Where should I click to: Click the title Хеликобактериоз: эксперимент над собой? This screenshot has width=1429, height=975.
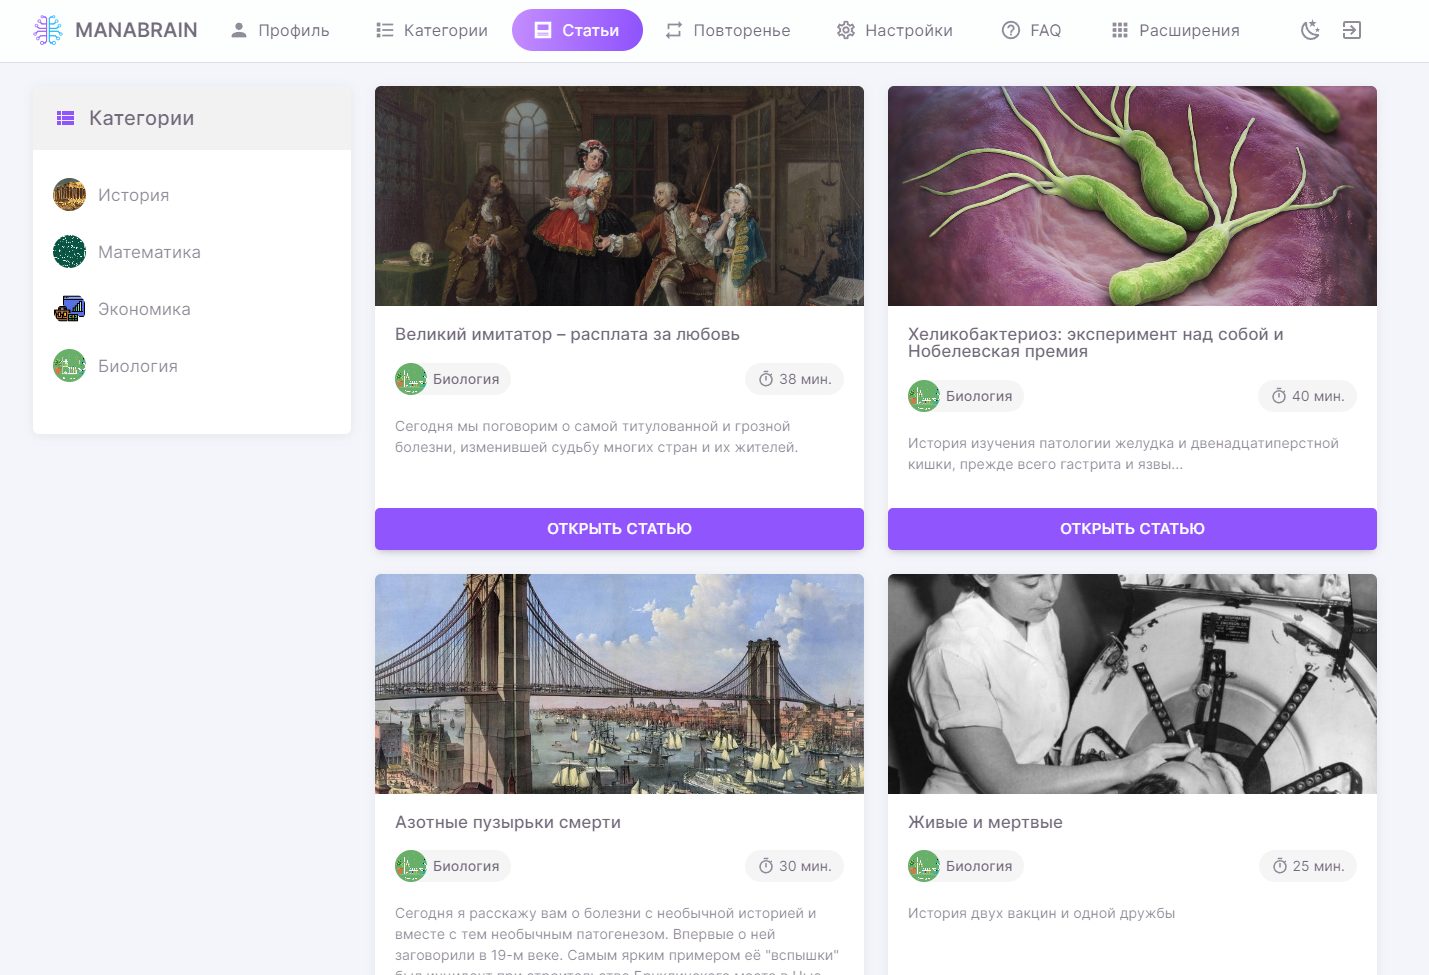tap(1095, 342)
